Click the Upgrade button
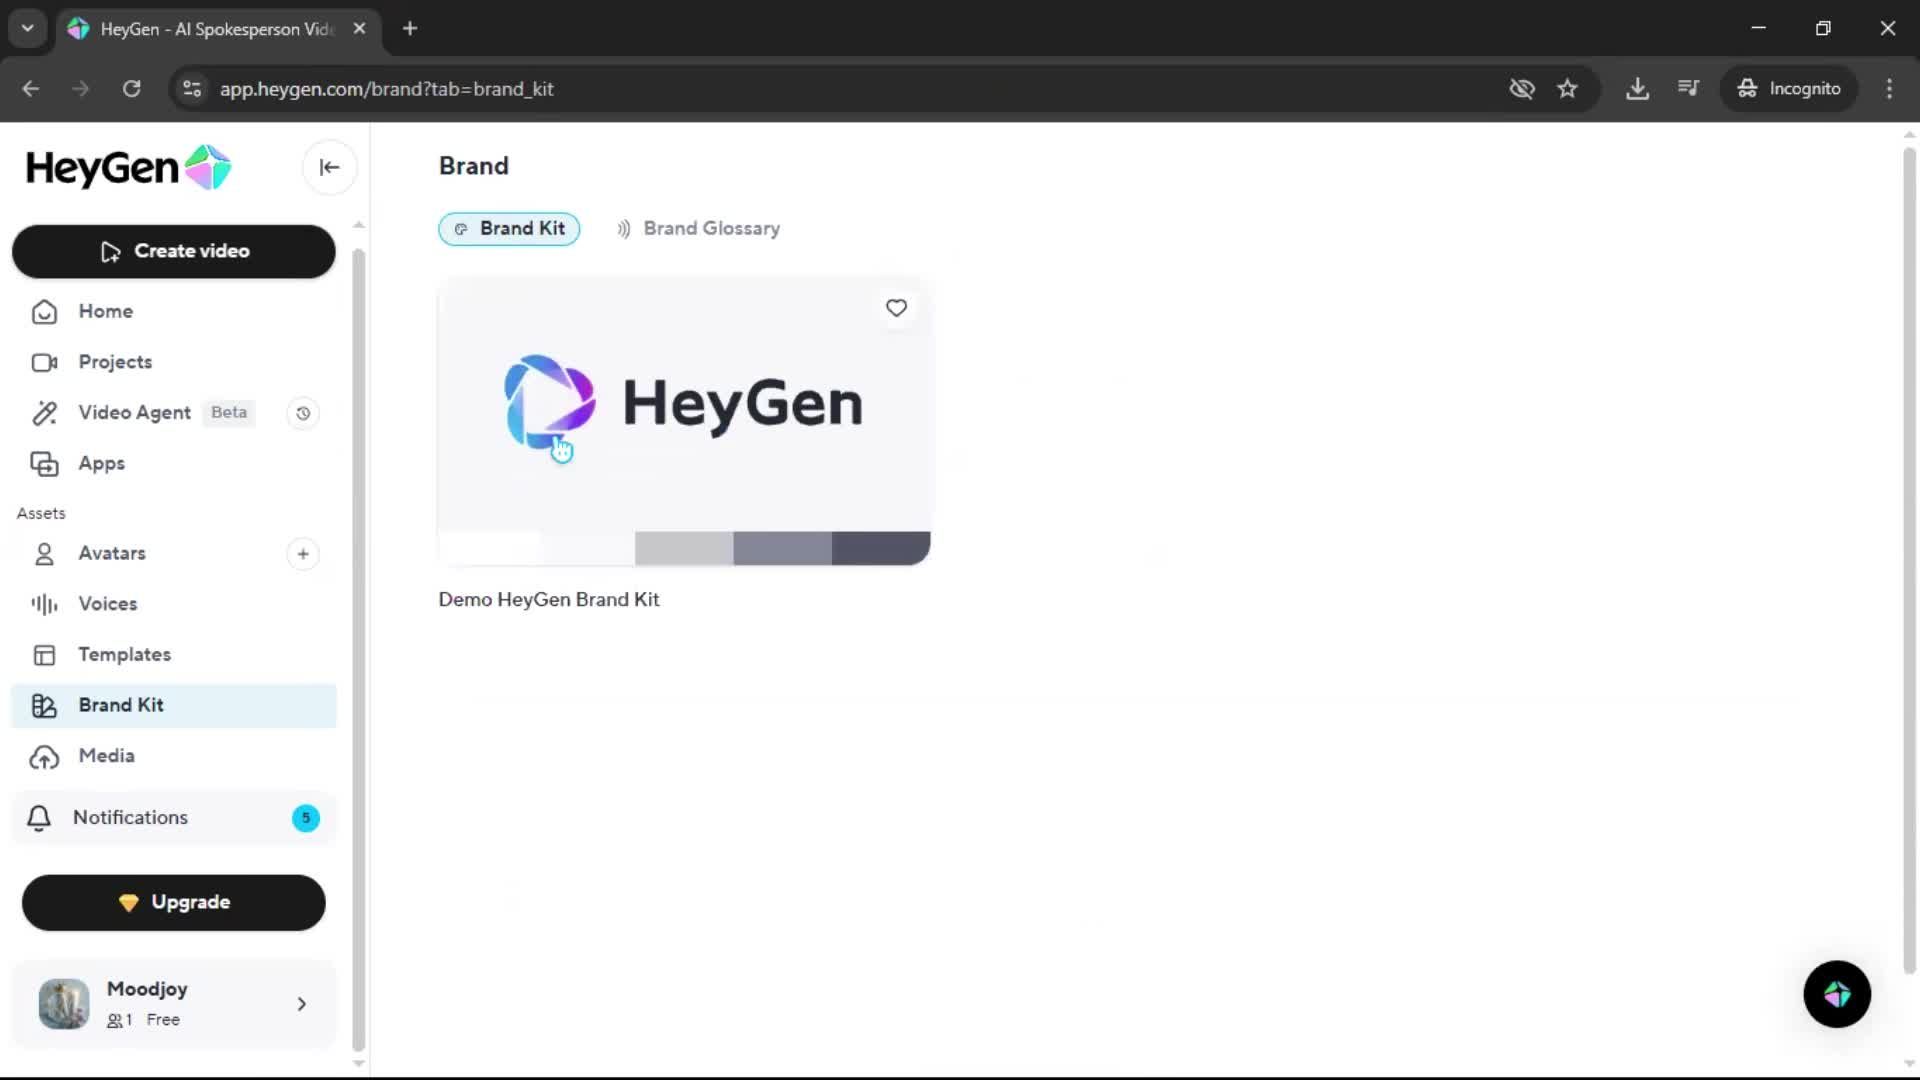 173,902
